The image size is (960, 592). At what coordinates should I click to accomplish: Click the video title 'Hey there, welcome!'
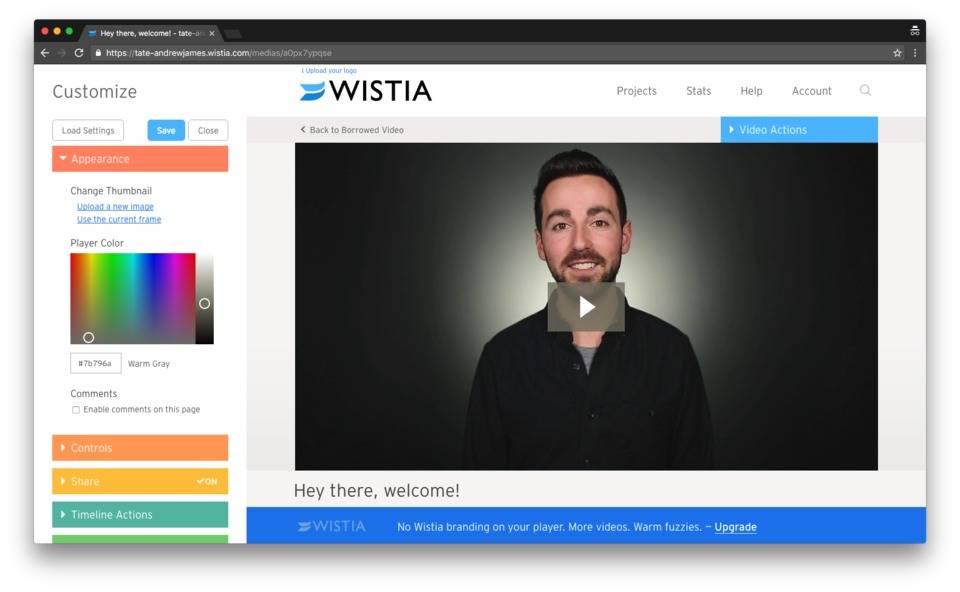(377, 490)
